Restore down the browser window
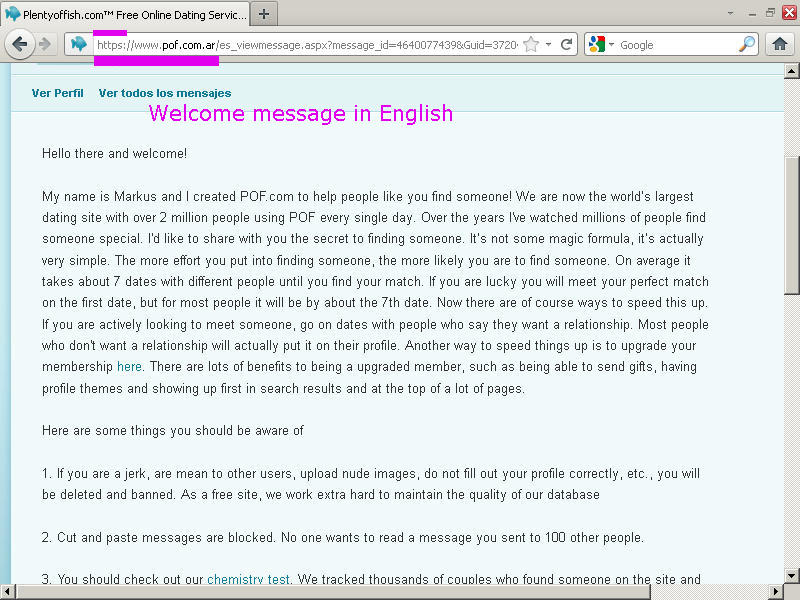The width and height of the screenshot is (800, 600). [x=770, y=13]
